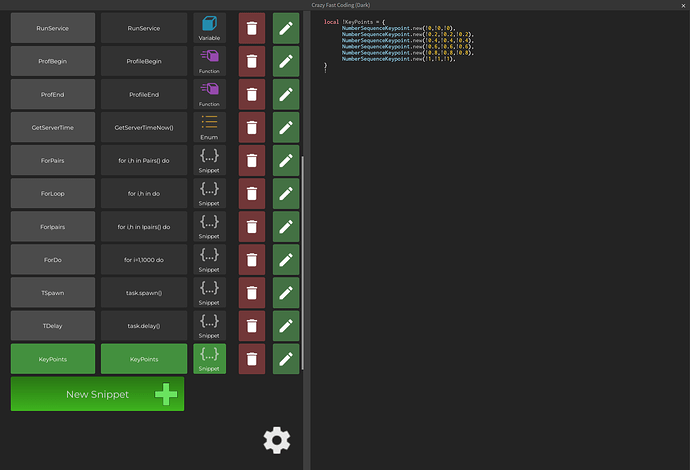690x470 pixels.
Task: Edit the ForPairs snippet
Action: (x=286, y=160)
